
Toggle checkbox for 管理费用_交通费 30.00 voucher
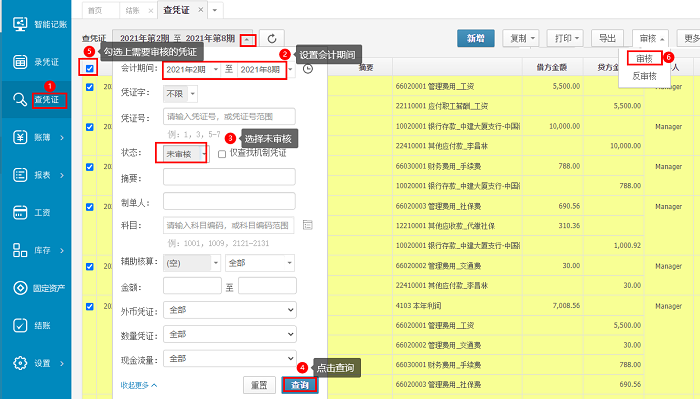click(90, 266)
